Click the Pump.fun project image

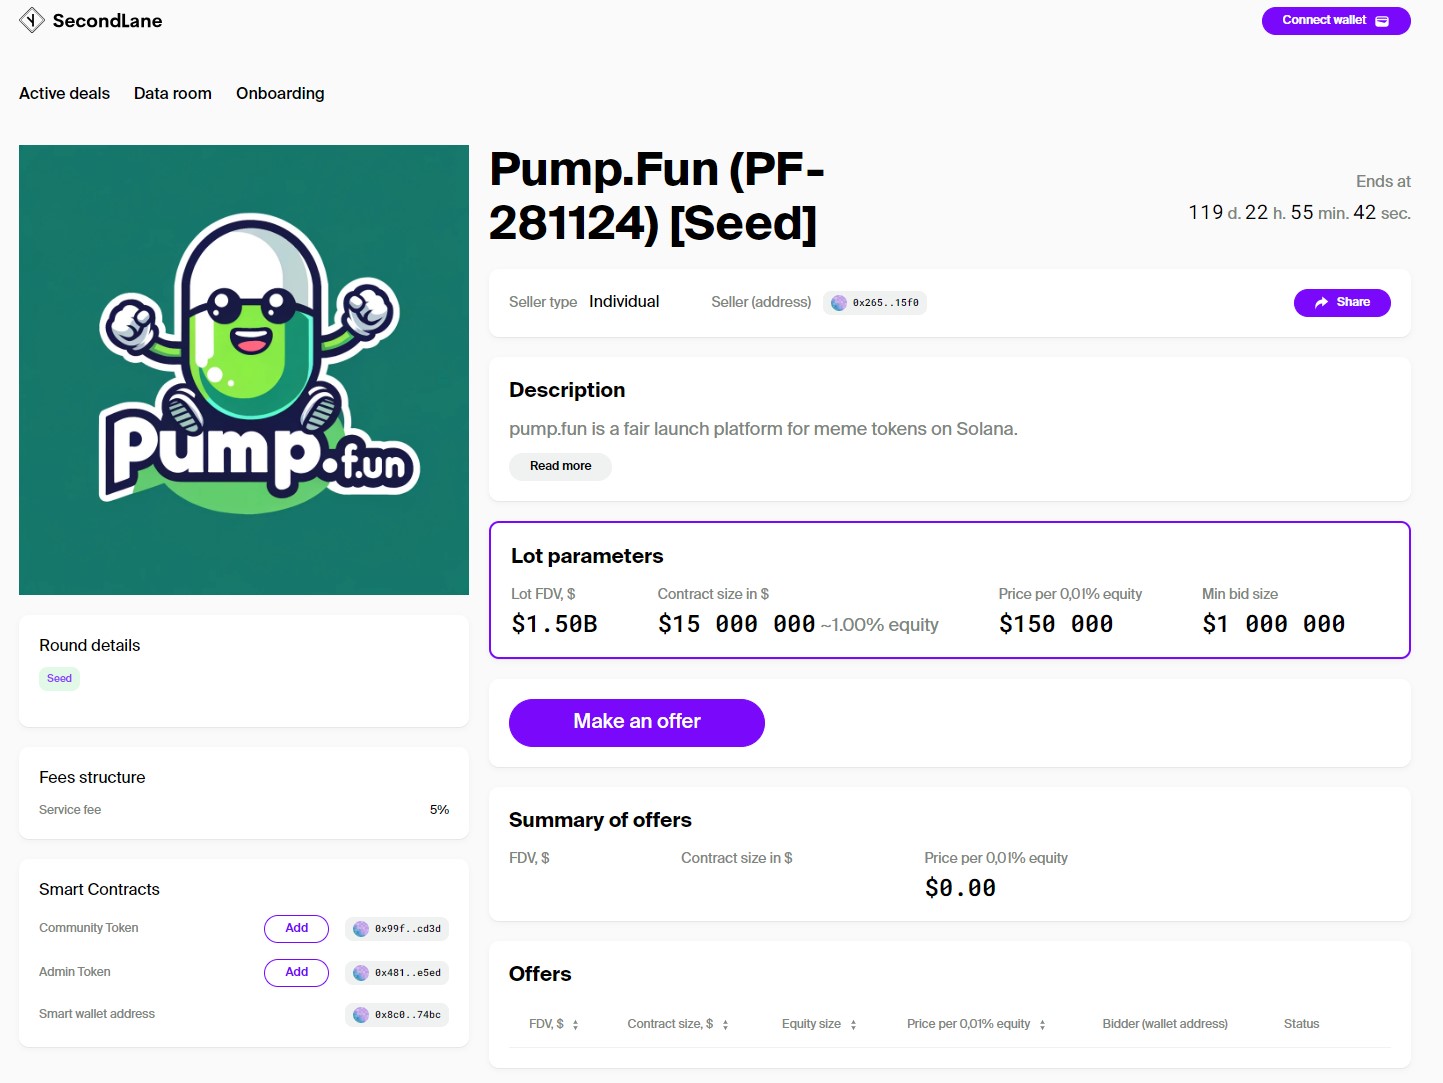point(244,370)
